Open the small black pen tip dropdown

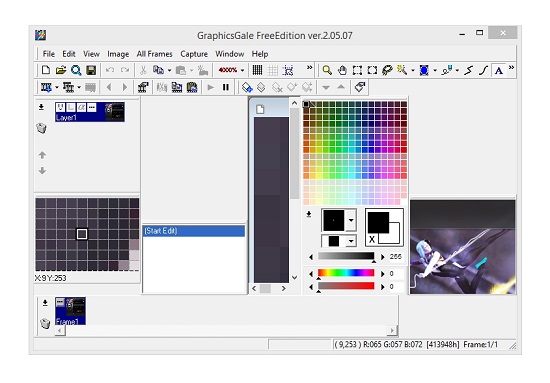coord(351,241)
